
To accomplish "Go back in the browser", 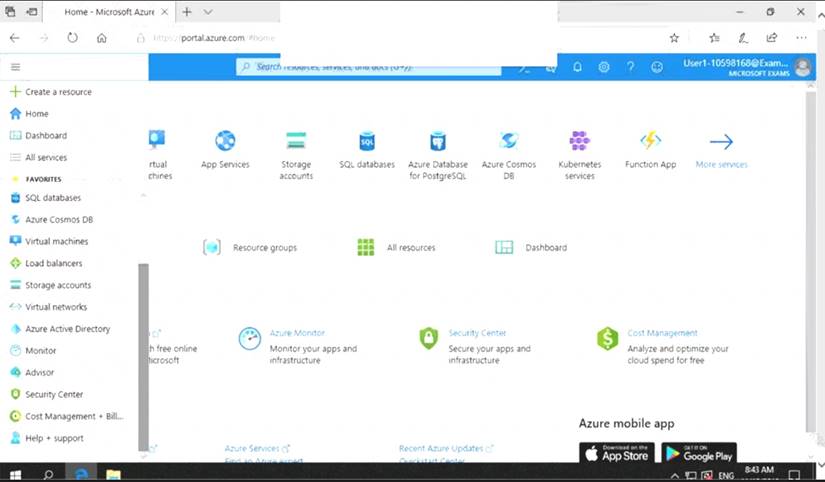I will 15,38.
